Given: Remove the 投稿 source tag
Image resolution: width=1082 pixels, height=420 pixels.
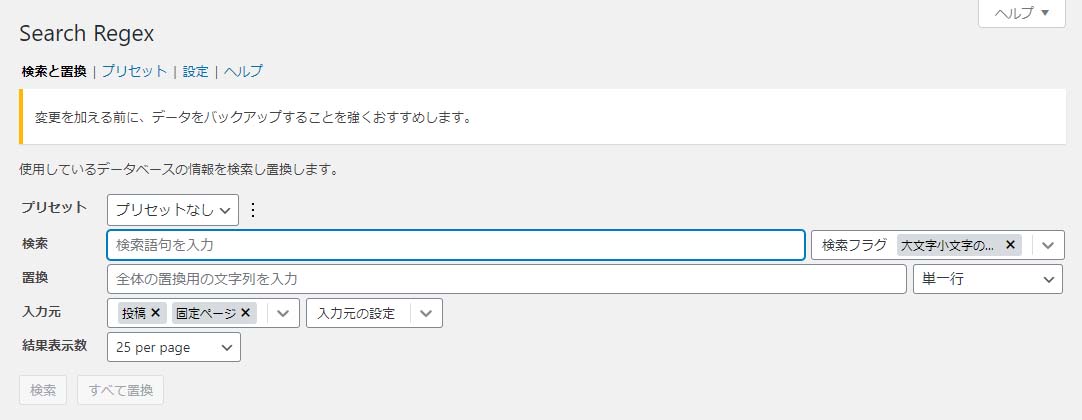Looking at the screenshot, I should 155,313.
